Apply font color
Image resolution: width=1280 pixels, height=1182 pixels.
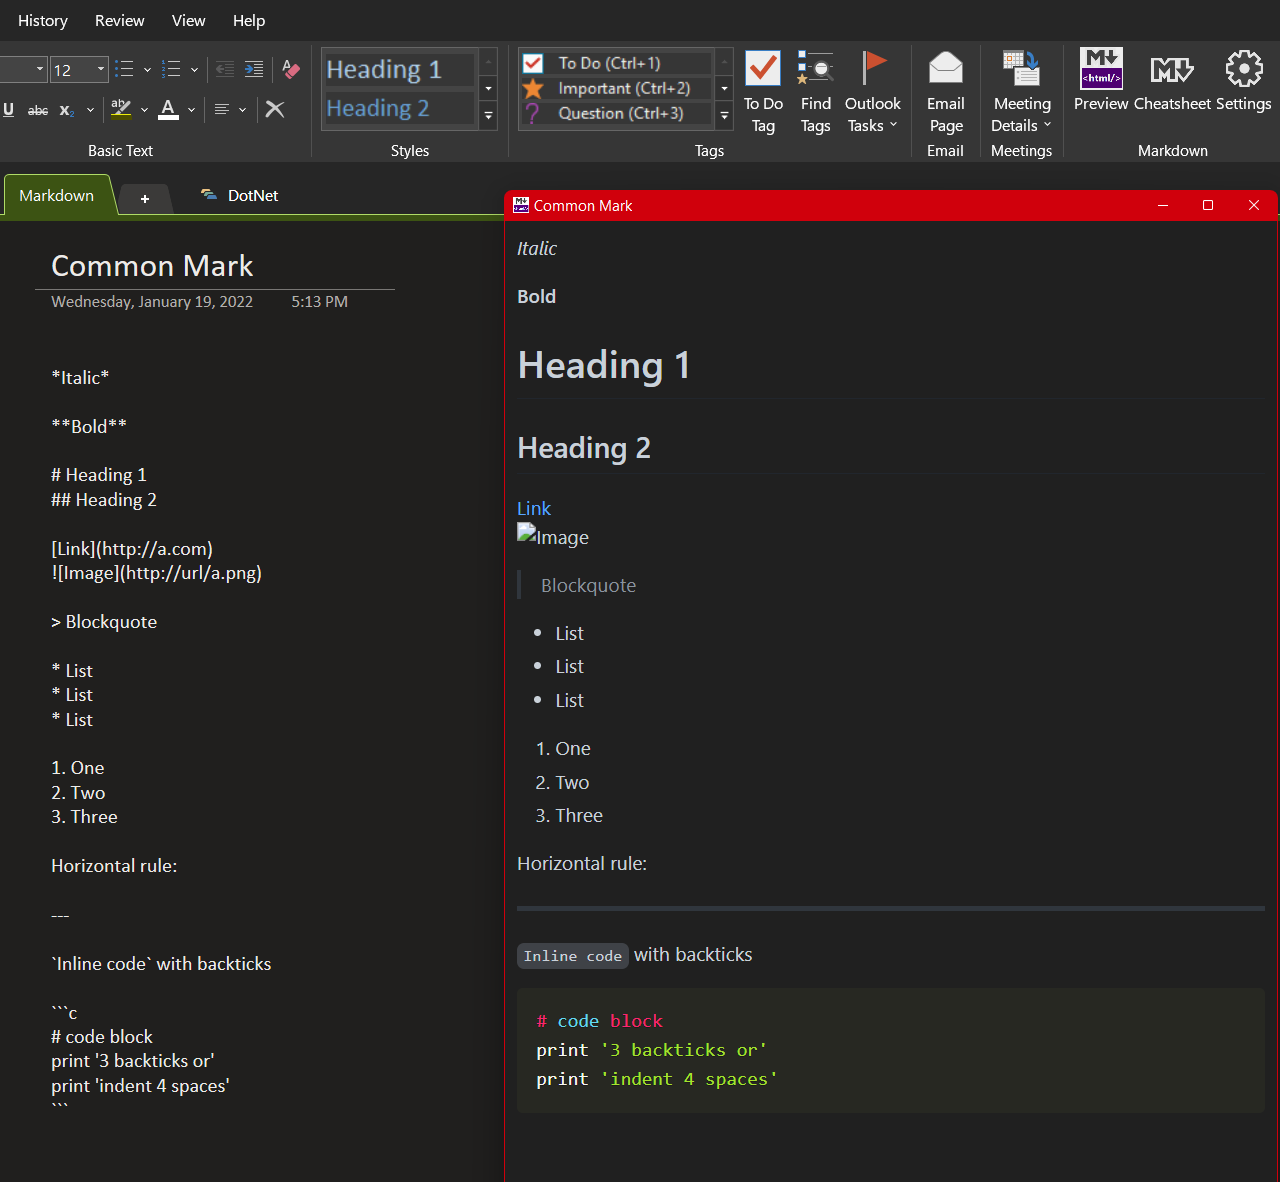pos(169,110)
